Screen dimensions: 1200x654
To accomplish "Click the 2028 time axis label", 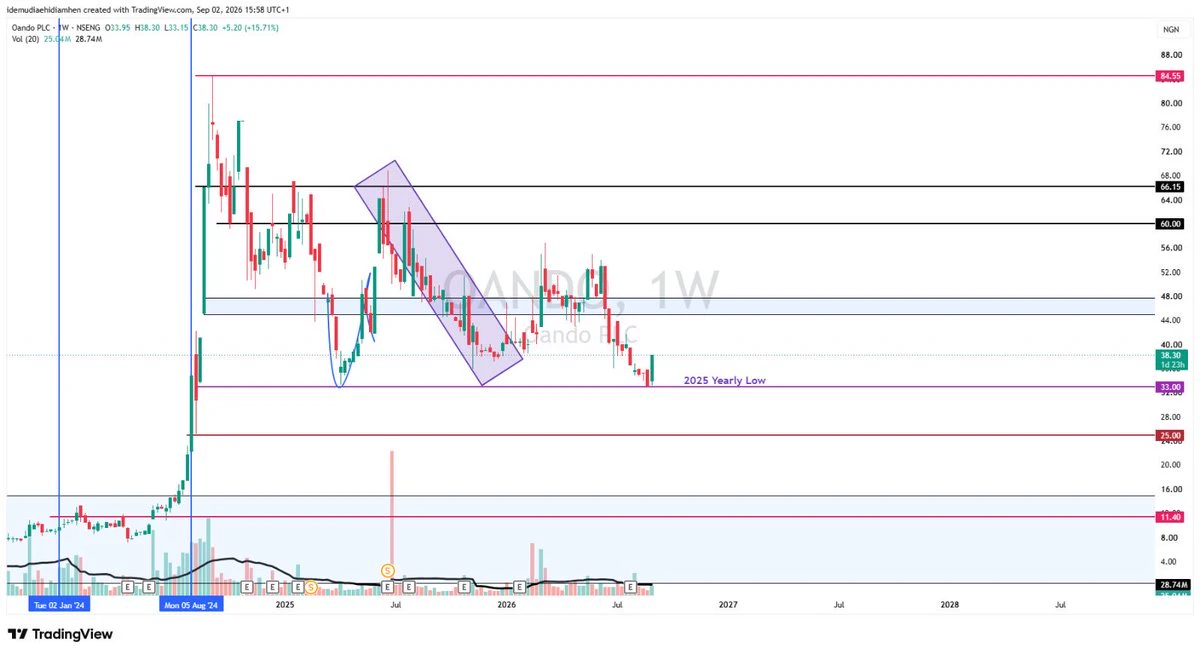I will click(949, 605).
